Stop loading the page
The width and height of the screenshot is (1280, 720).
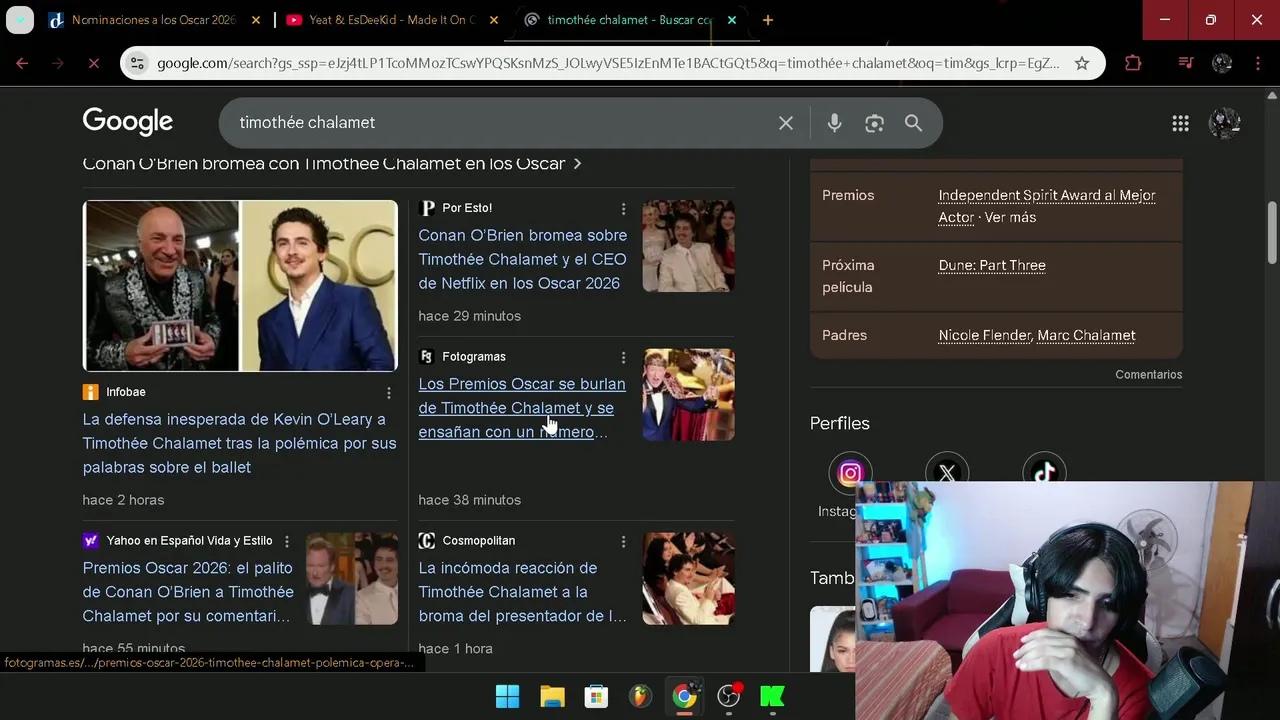pyautogui.click(x=93, y=63)
